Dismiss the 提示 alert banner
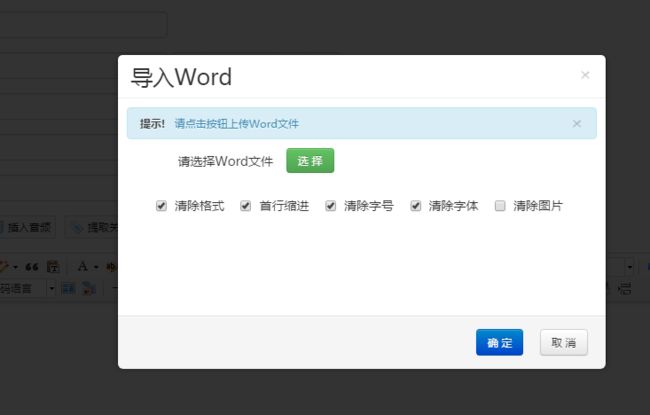 [577, 124]
